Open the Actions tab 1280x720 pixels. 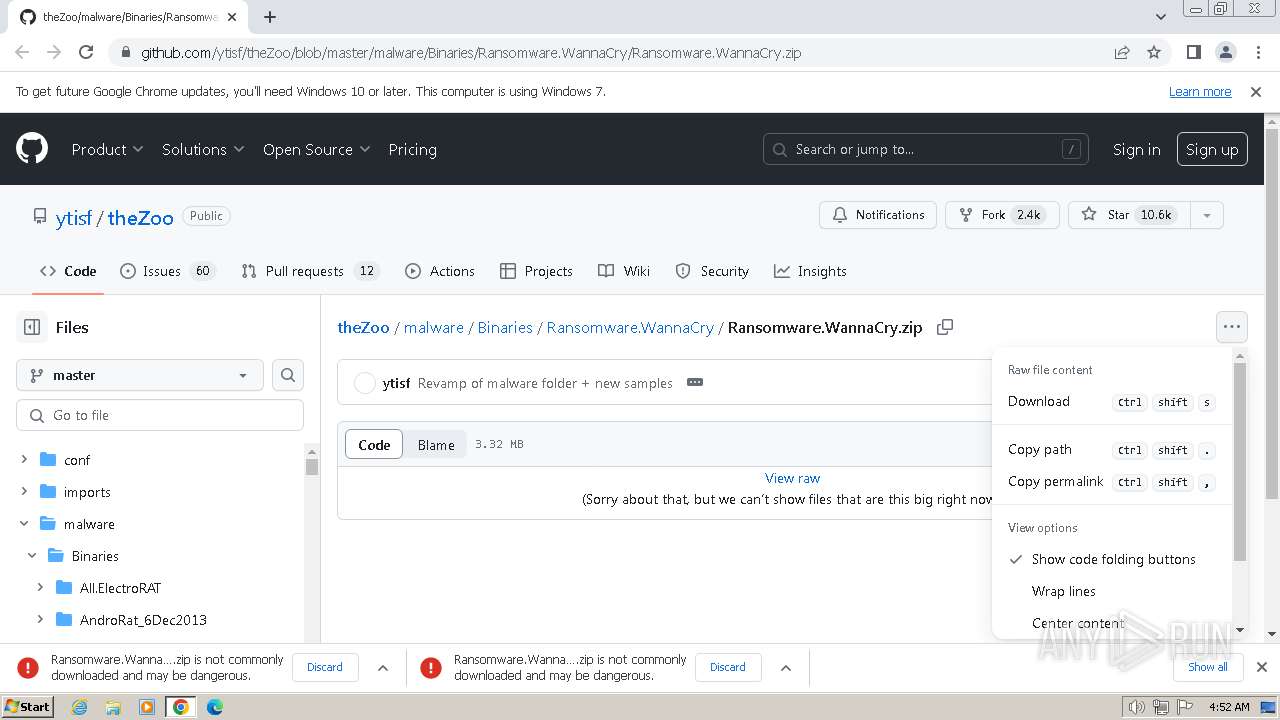click(x=440, y=271)
